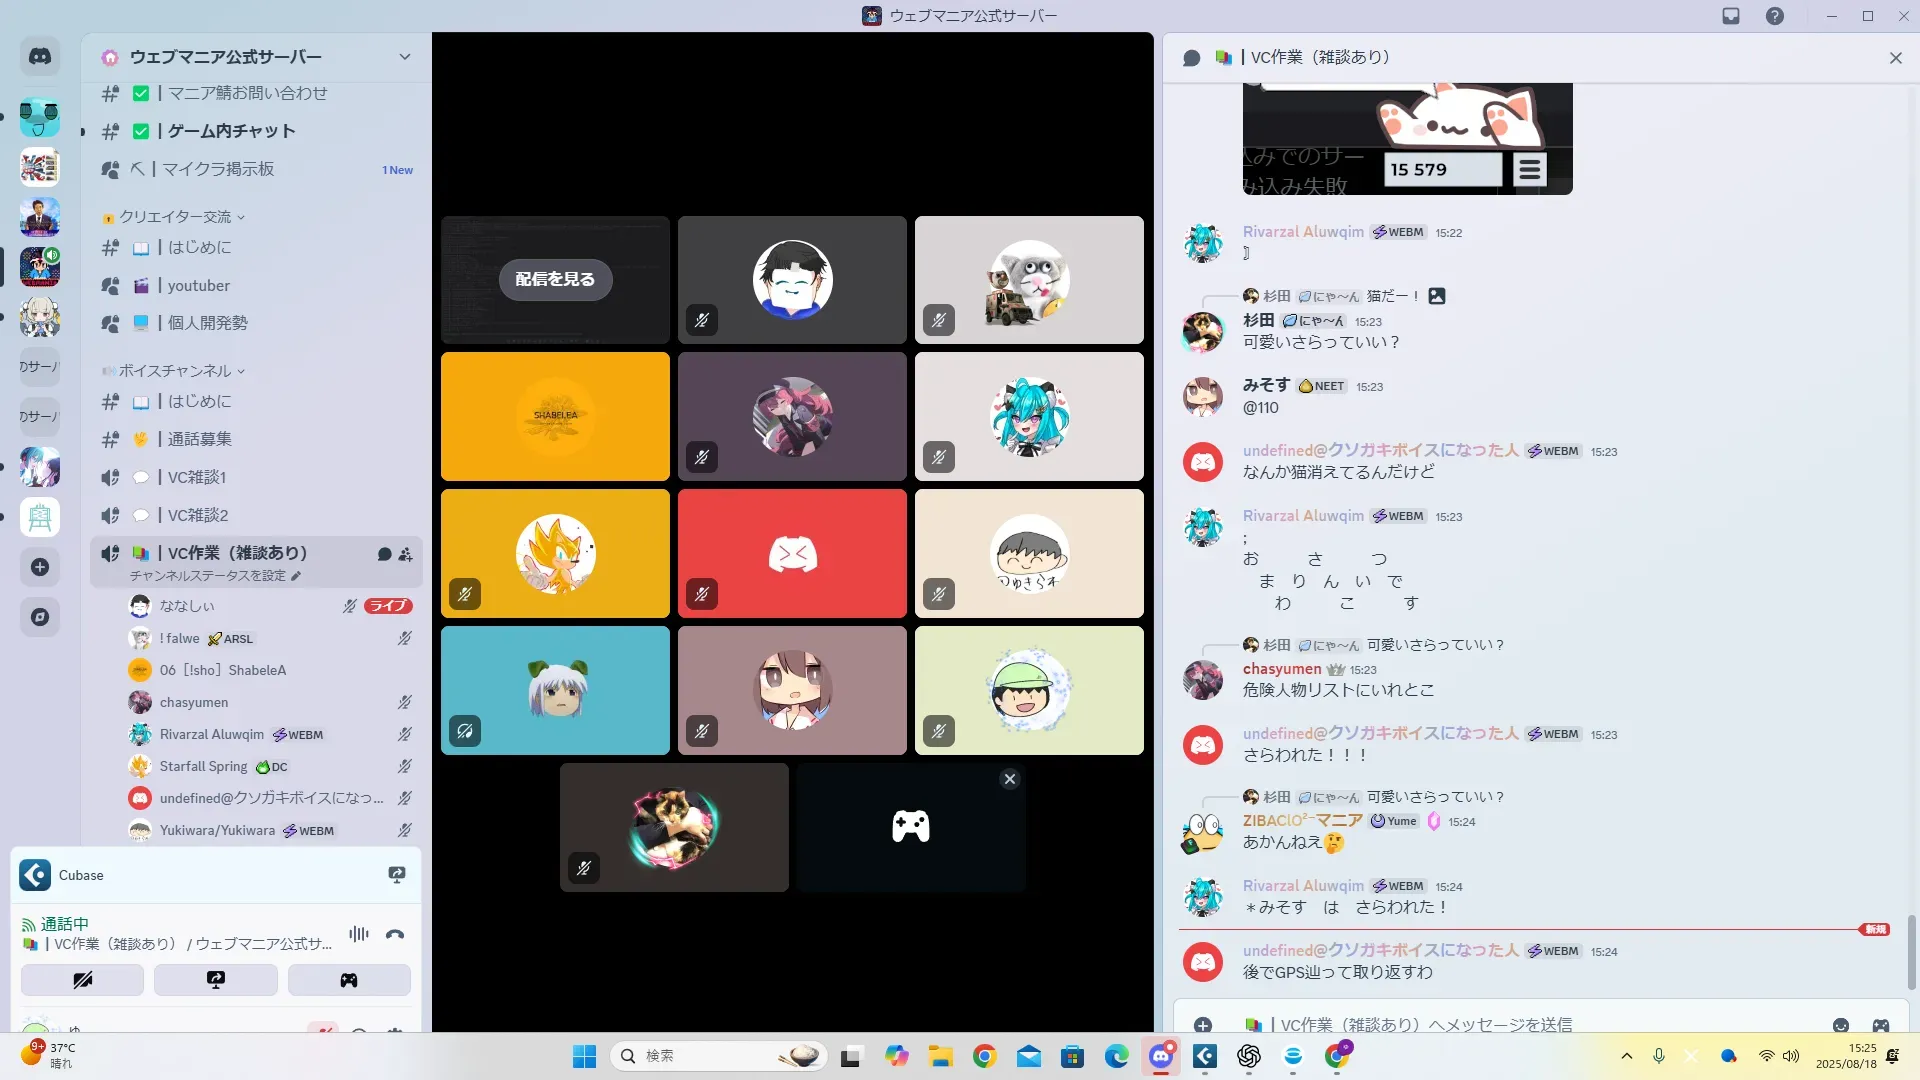Collapse クリエイター交流 category

pos(176,217)
